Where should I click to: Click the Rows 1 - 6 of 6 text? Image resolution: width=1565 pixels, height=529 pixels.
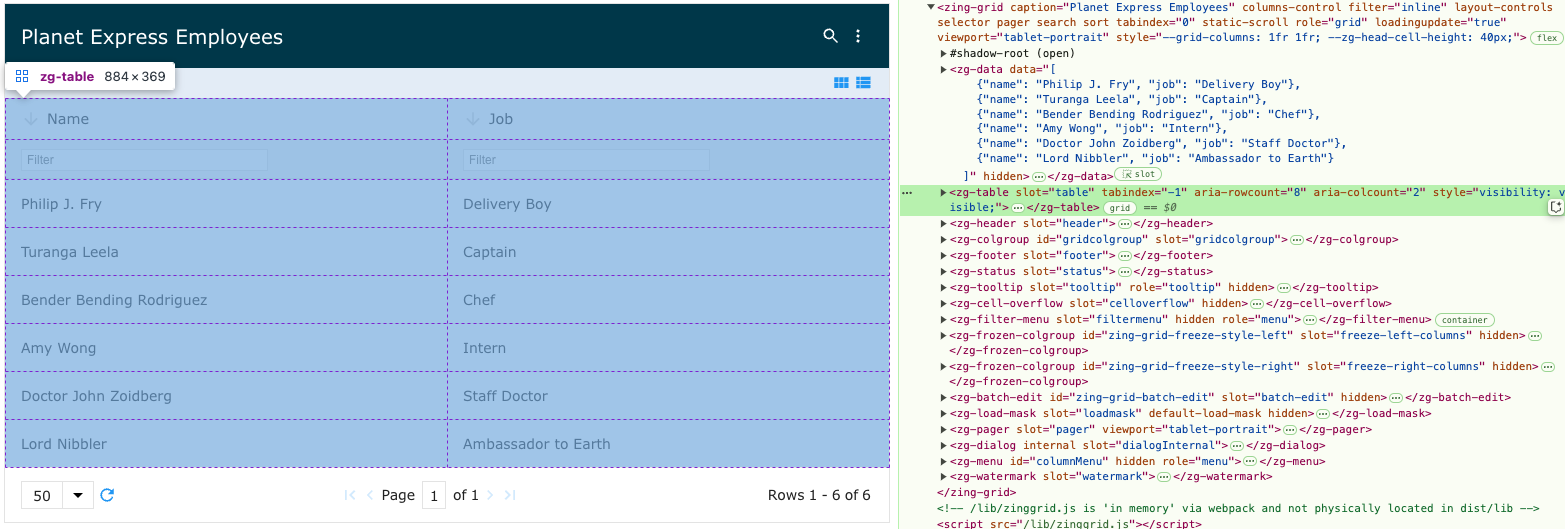(x=819, y=495)
